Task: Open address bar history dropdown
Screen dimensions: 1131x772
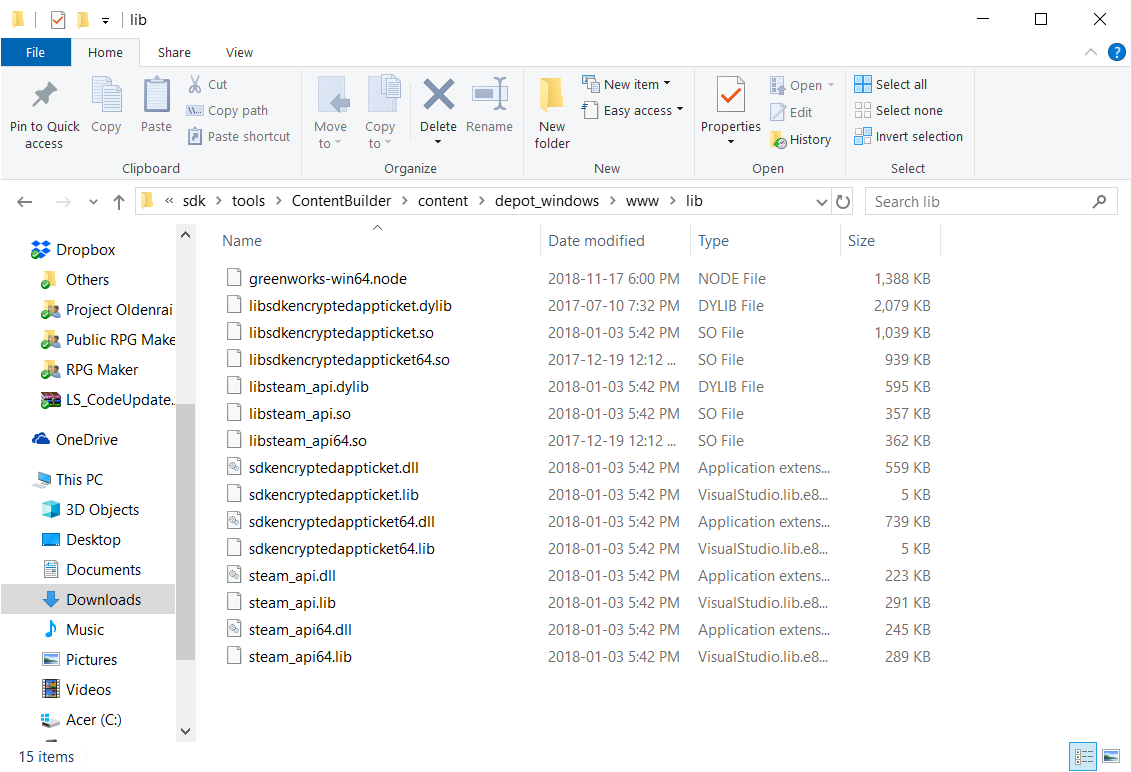Action: [822, 202]
